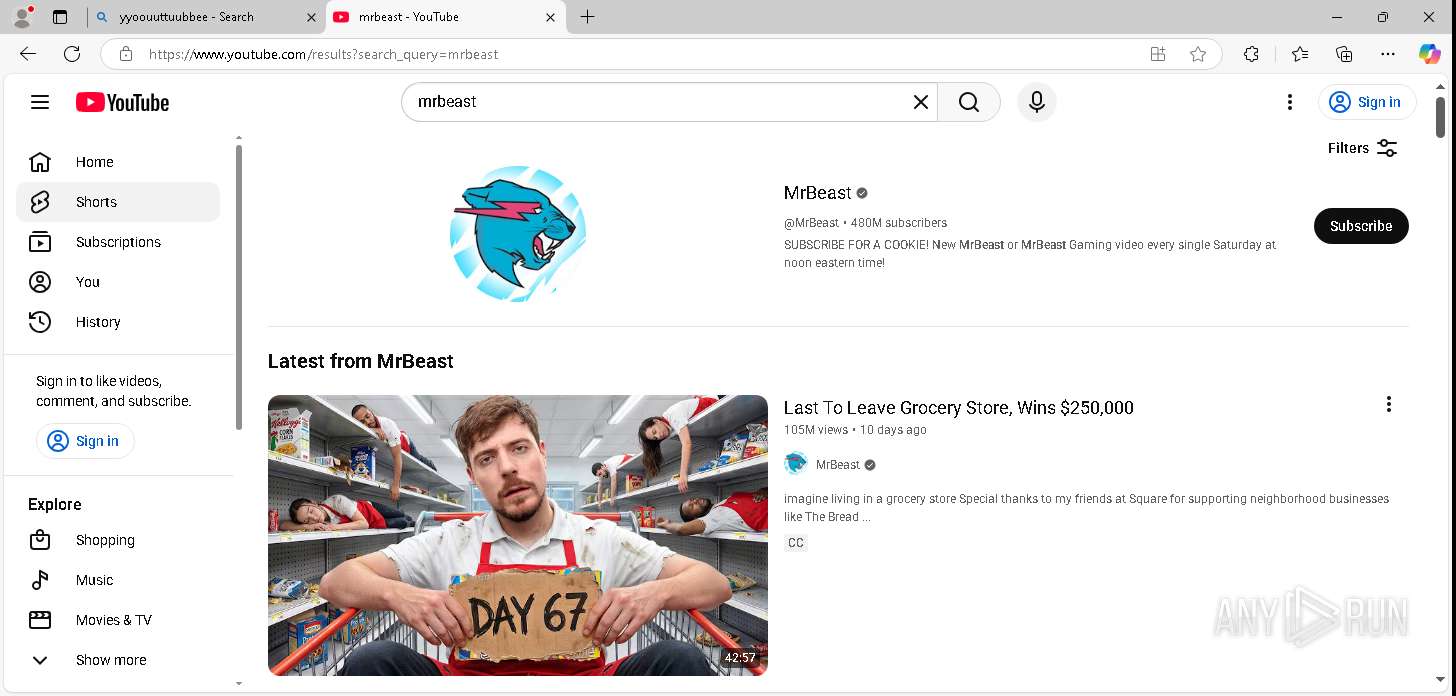Open browser Extensions puzzle icon

1251,54
